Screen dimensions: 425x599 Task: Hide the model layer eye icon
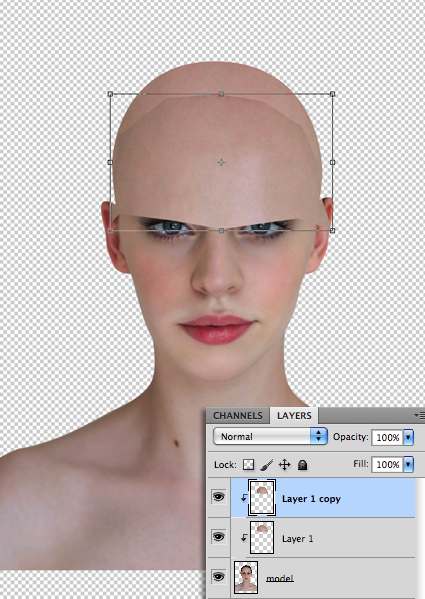[x=218, y=576]
